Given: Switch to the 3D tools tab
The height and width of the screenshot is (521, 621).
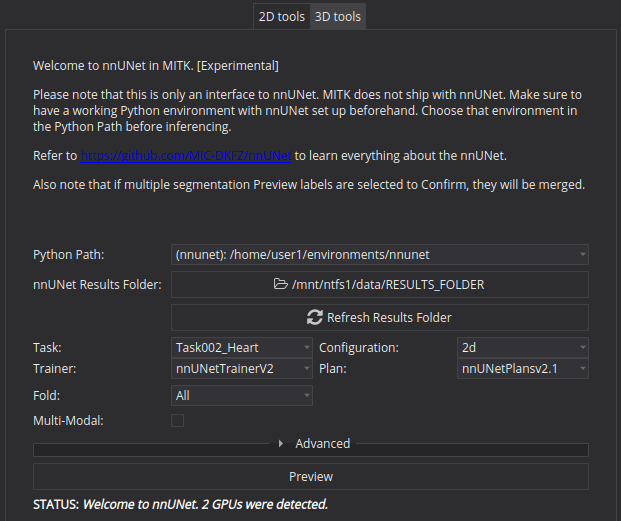Looking at the screenshot, I should pos(338,17).
